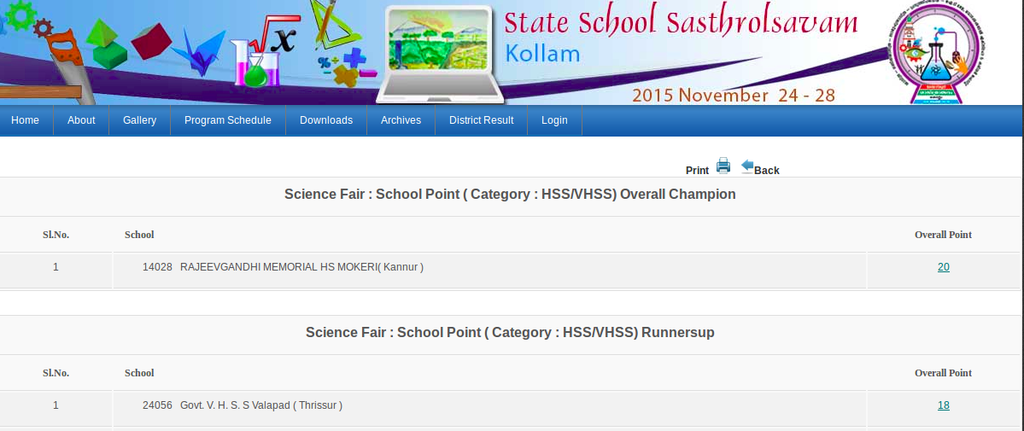The width and height of the screenshot is (1024, 431).
Task: Click the blue Back arrow icon
Action: (x=747, y=166)
